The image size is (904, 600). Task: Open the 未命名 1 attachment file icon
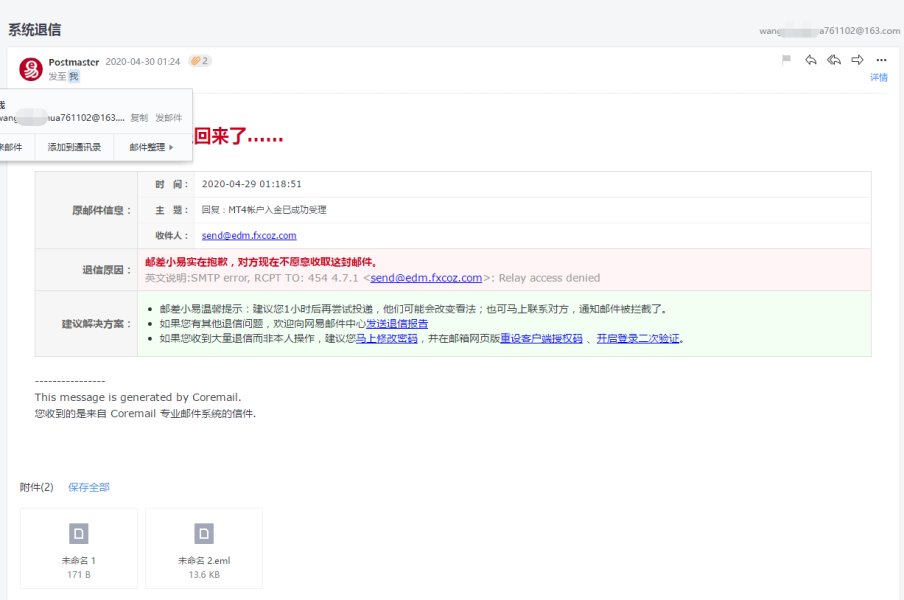pos(79,533)
